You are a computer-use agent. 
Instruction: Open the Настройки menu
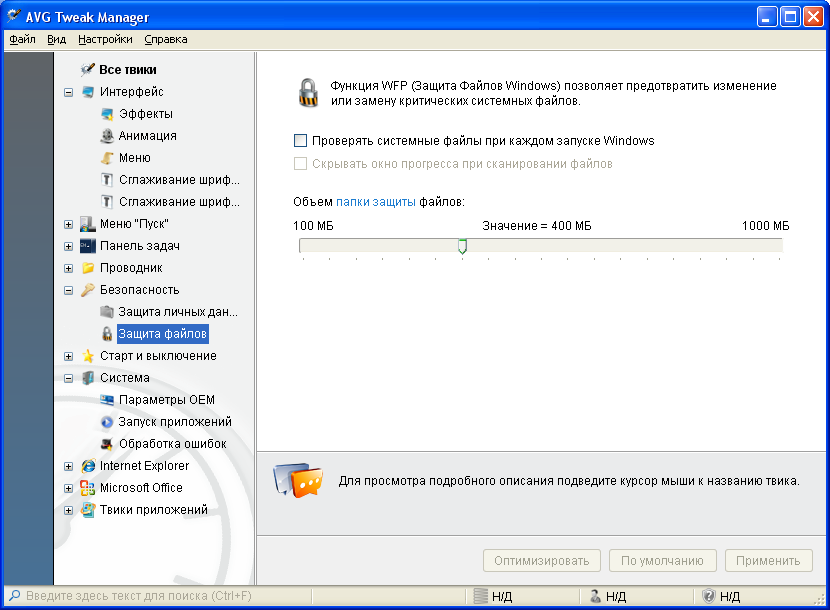pyautogui.click(x=105, y=39)
